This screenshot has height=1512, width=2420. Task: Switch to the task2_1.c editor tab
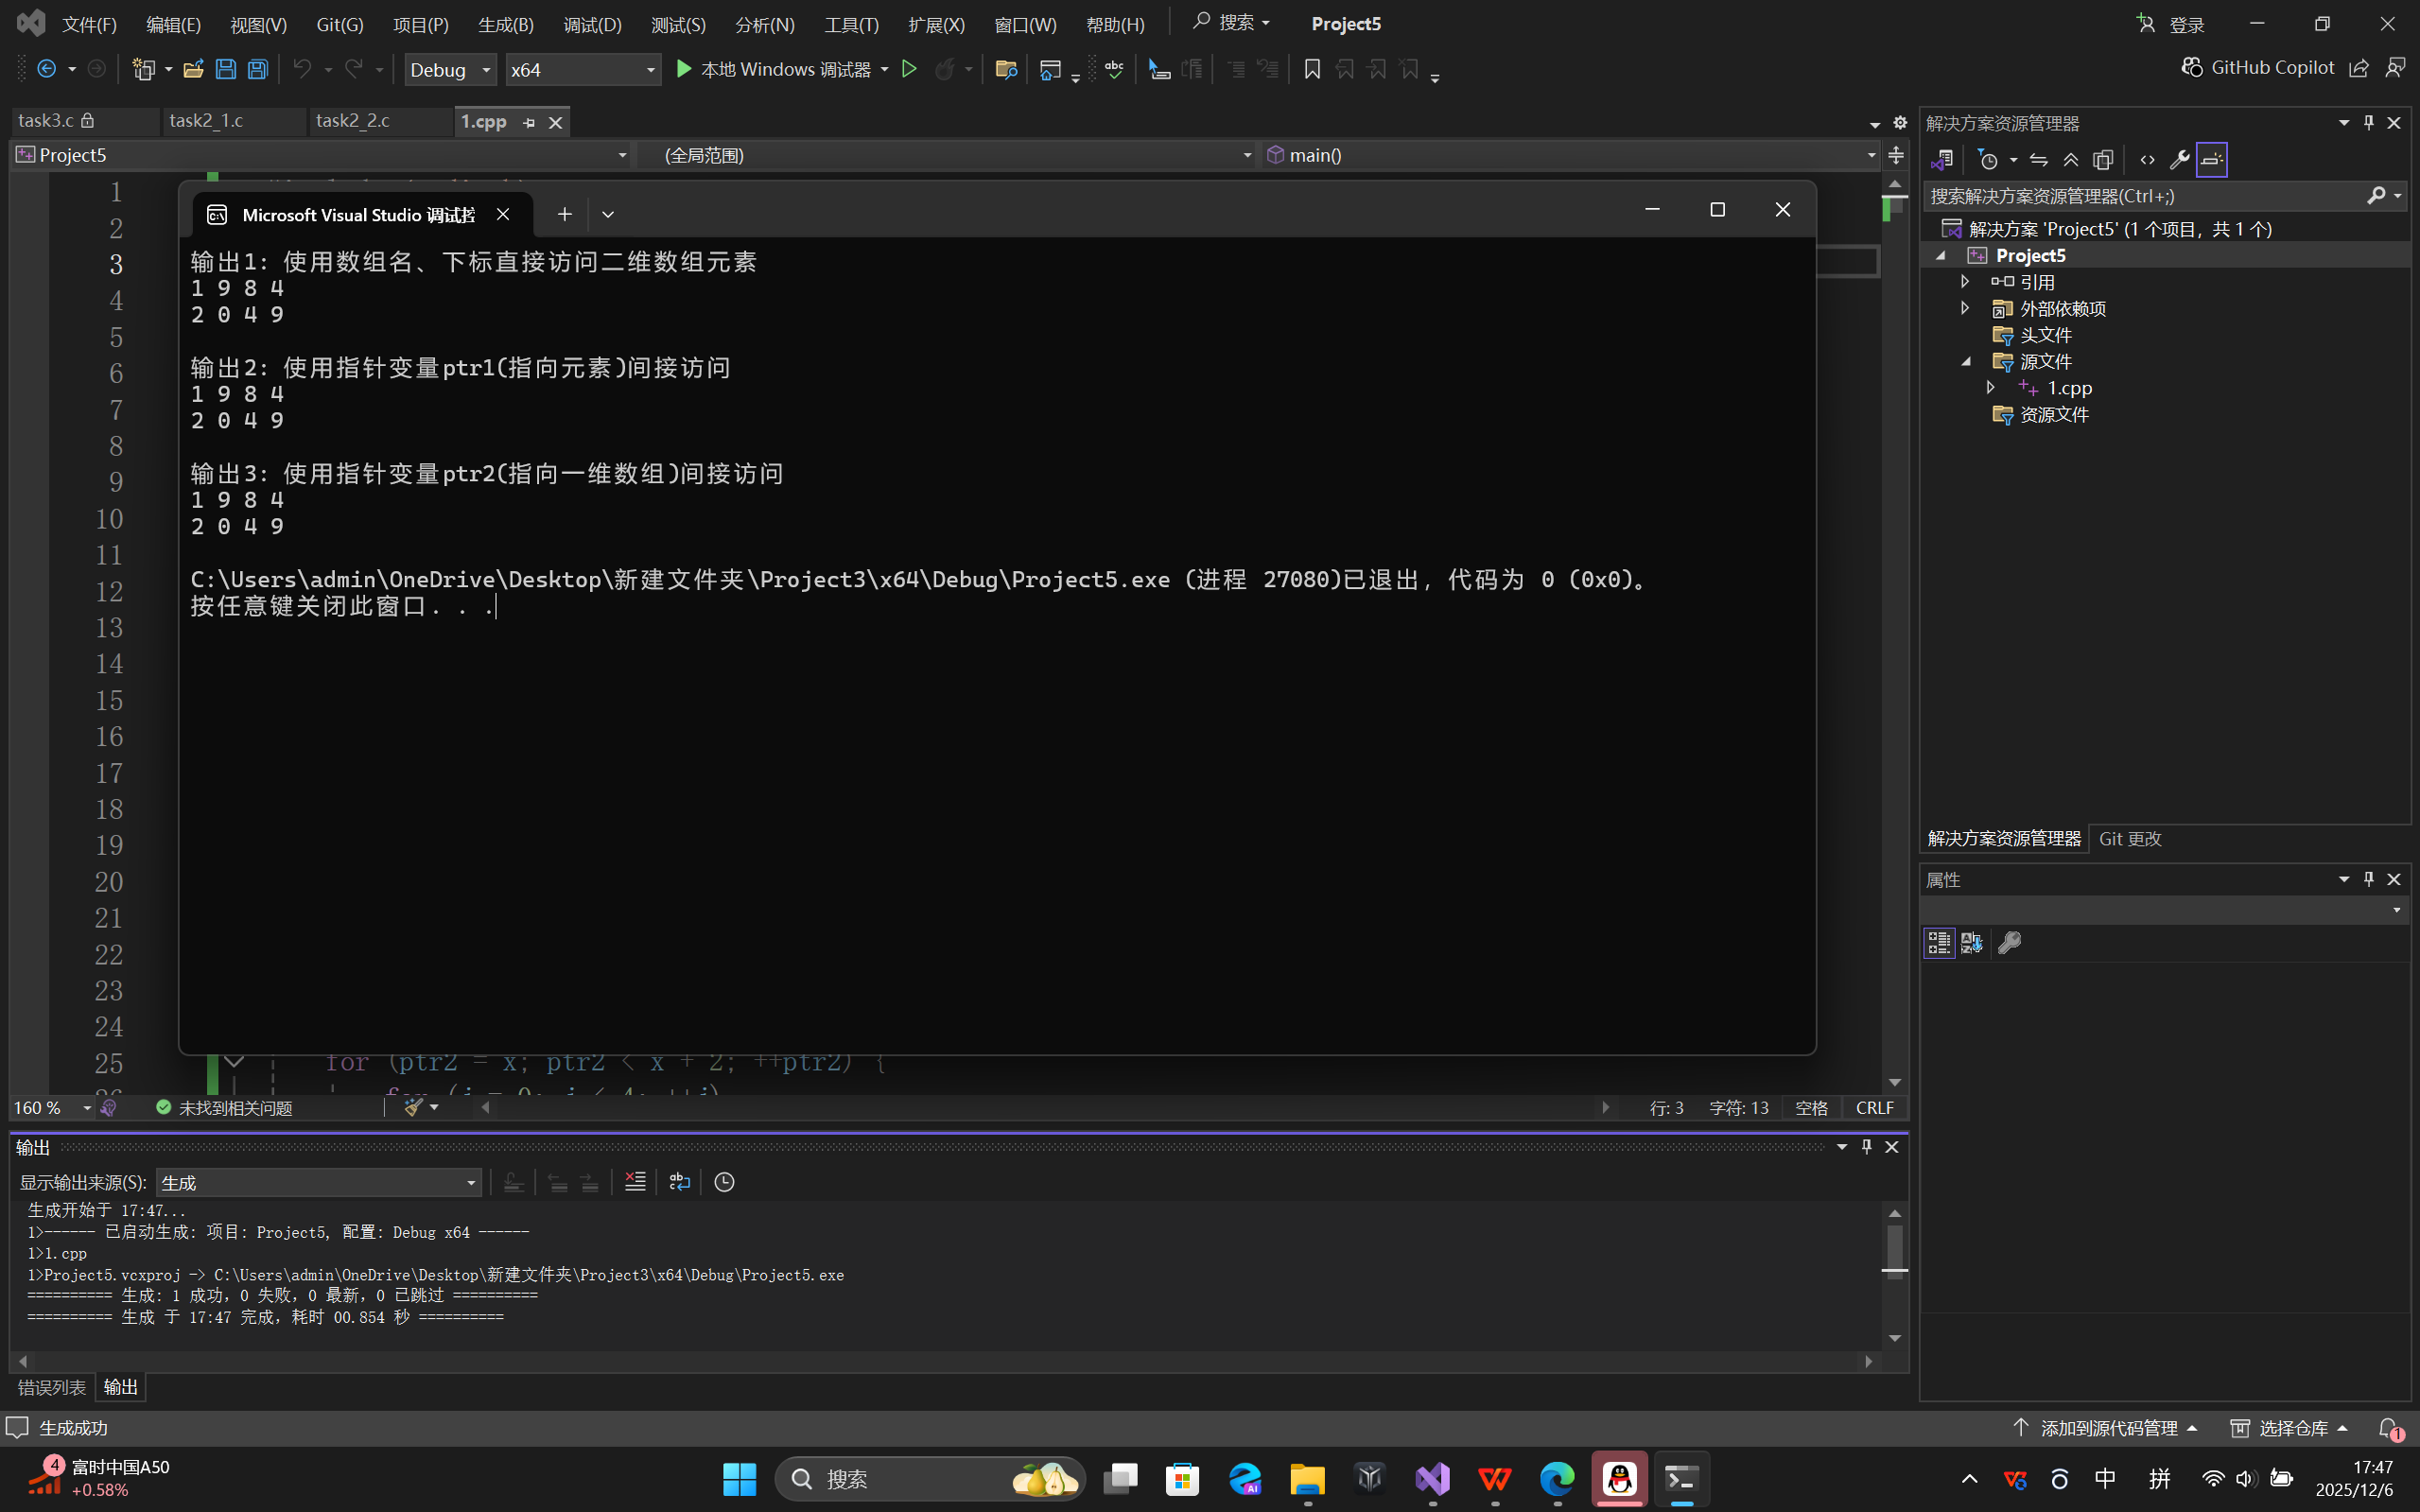click(x=206, y=121)
